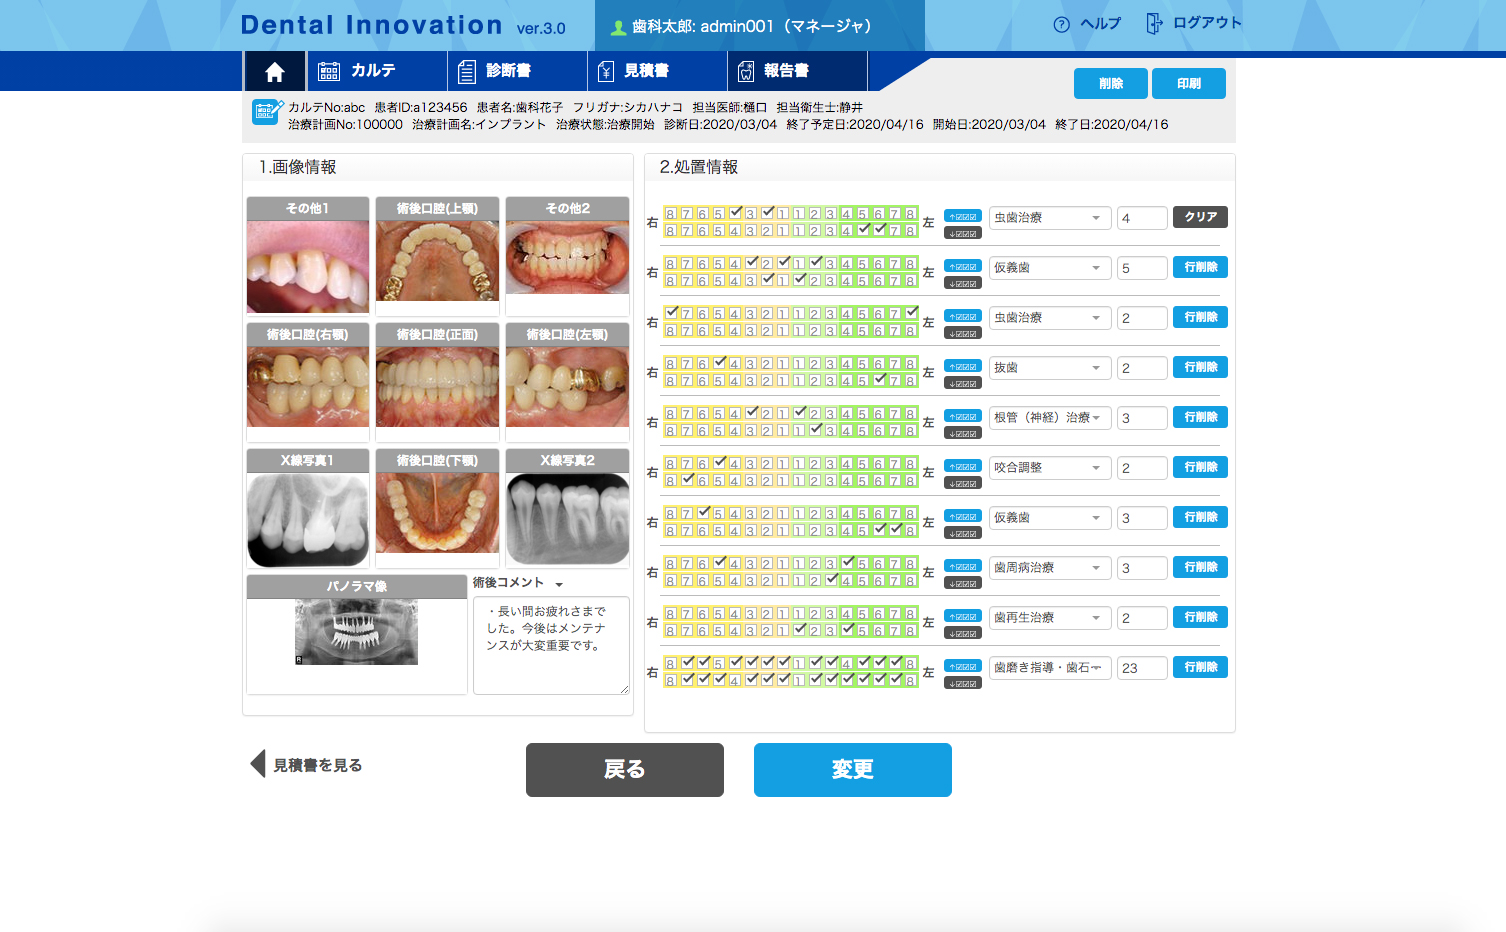Uncheck upper right tooth 3 in the 根管（神経）治療 row
Screen dimensions: 1506x932
[751, 413]
